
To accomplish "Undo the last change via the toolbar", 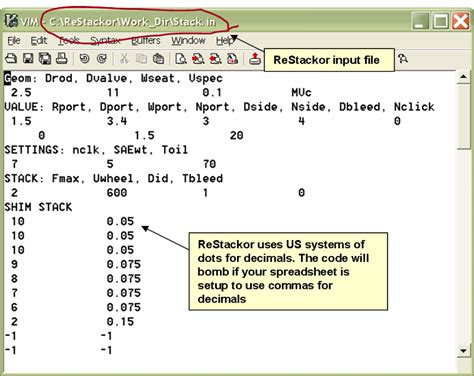I will coord(84,59).
